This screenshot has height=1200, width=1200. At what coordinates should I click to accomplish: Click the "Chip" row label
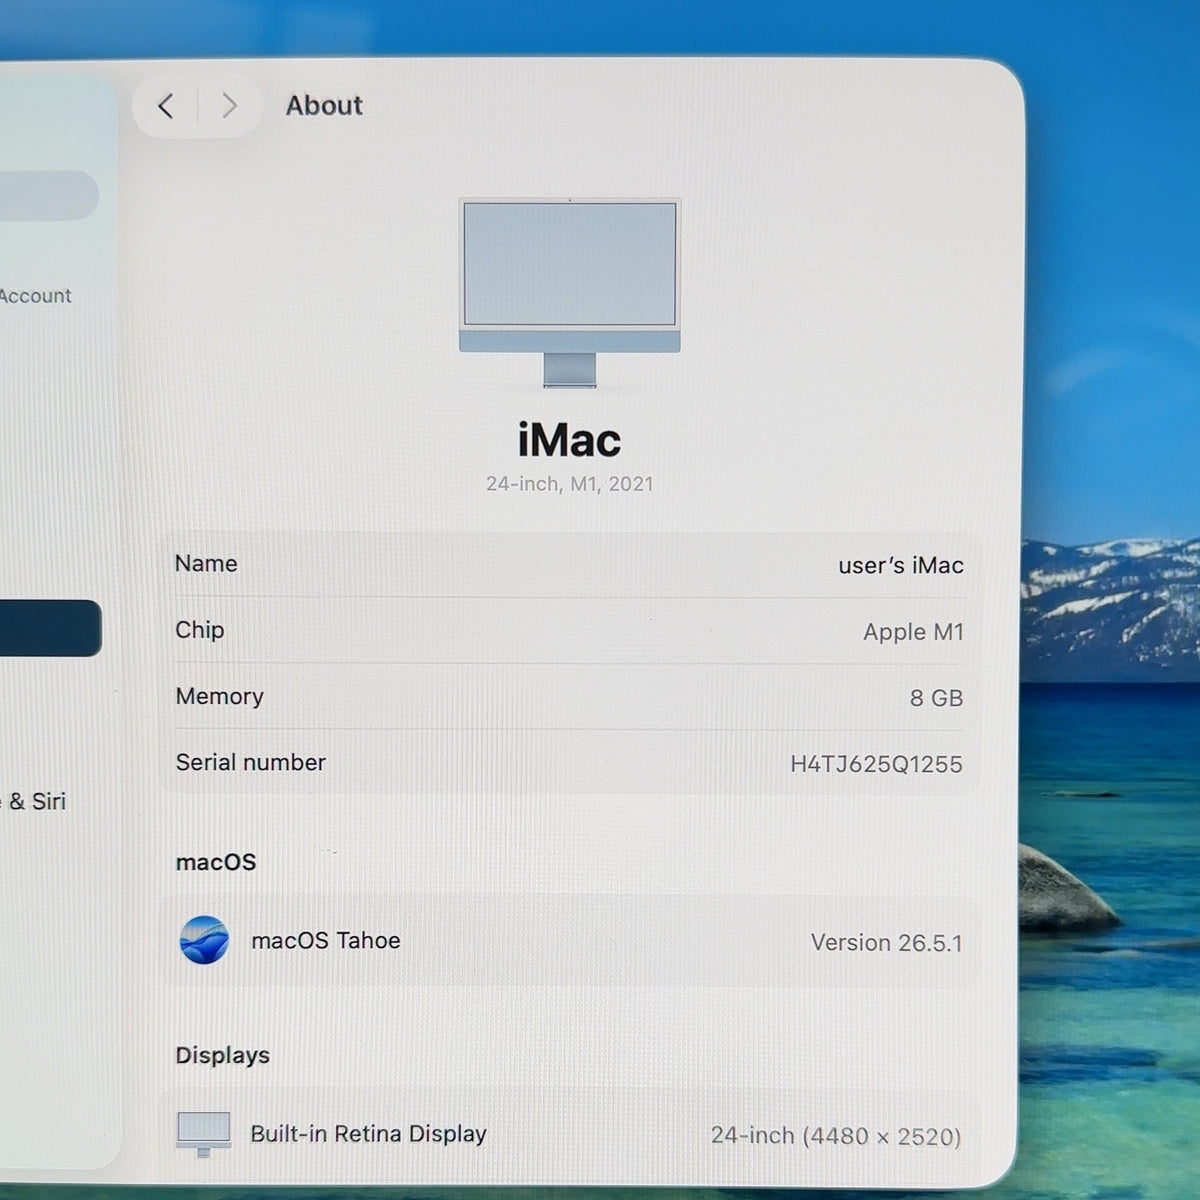tap(200, 630)
